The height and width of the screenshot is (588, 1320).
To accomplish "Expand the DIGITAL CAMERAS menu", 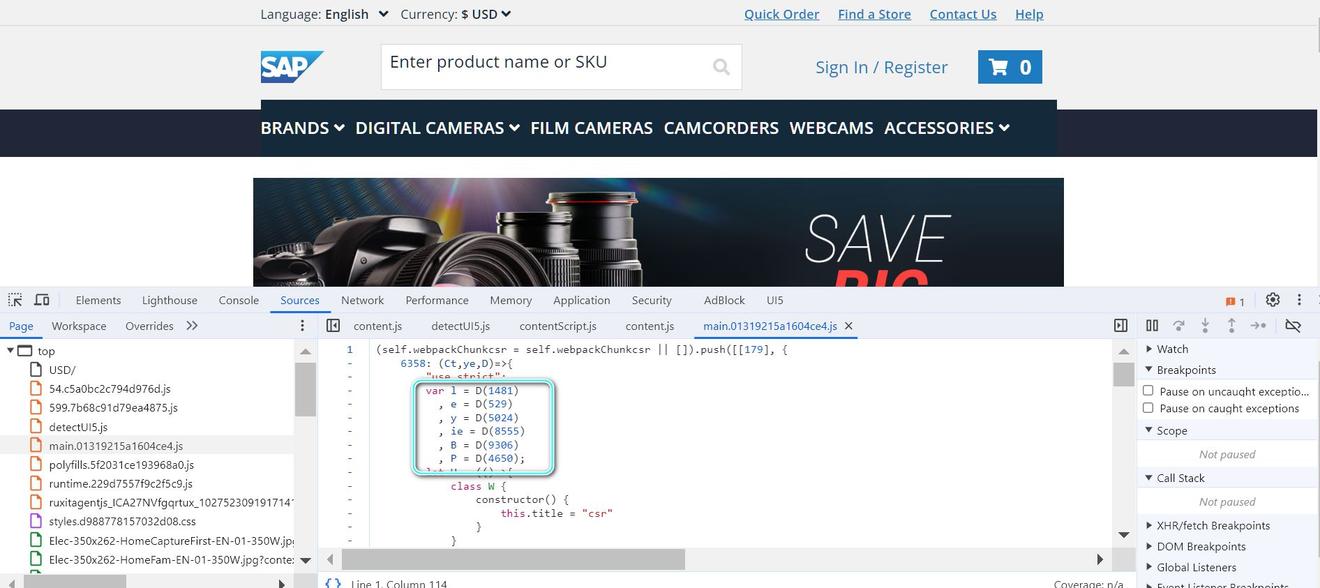I will click(437, 128).
